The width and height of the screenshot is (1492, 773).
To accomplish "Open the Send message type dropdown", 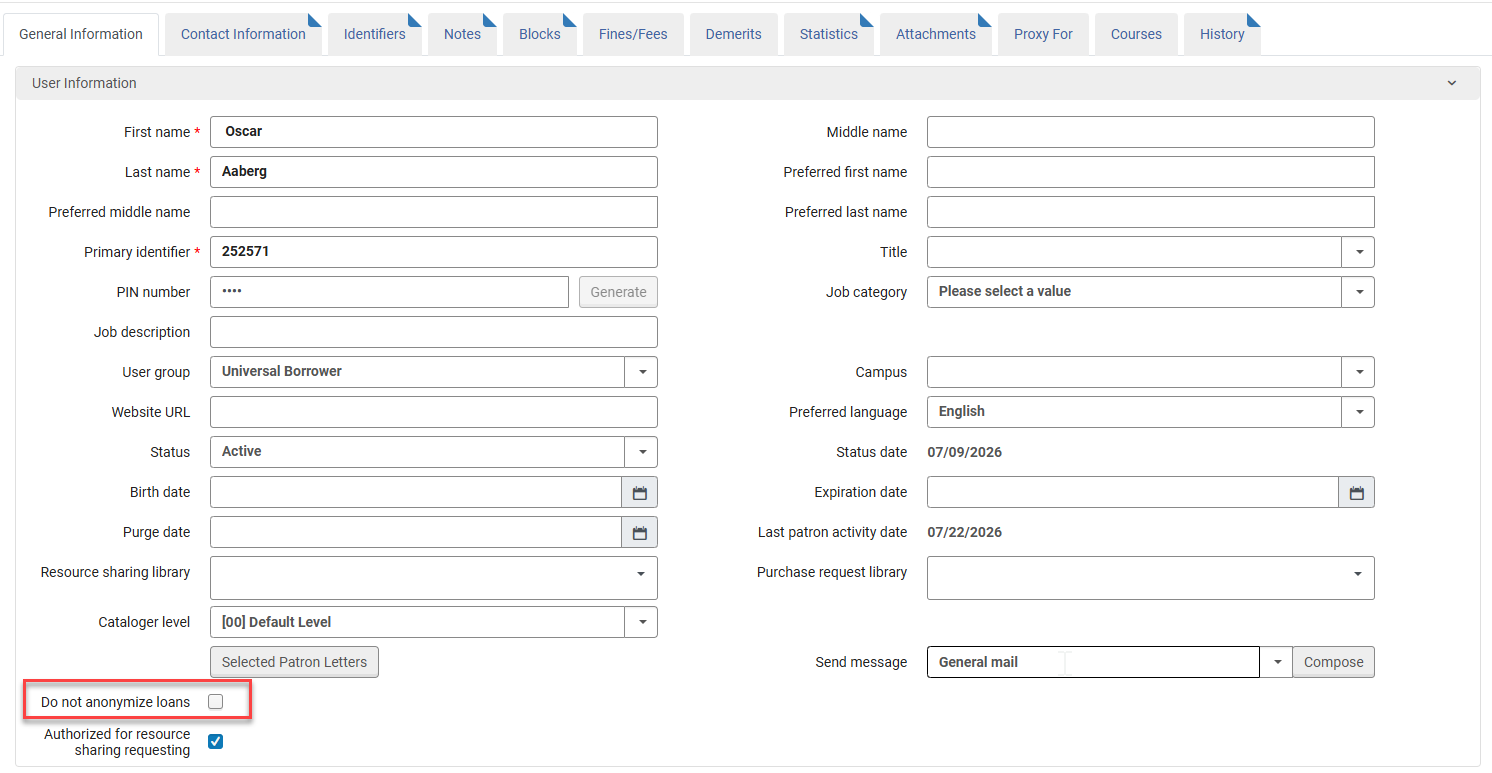I will [1277, 662].
